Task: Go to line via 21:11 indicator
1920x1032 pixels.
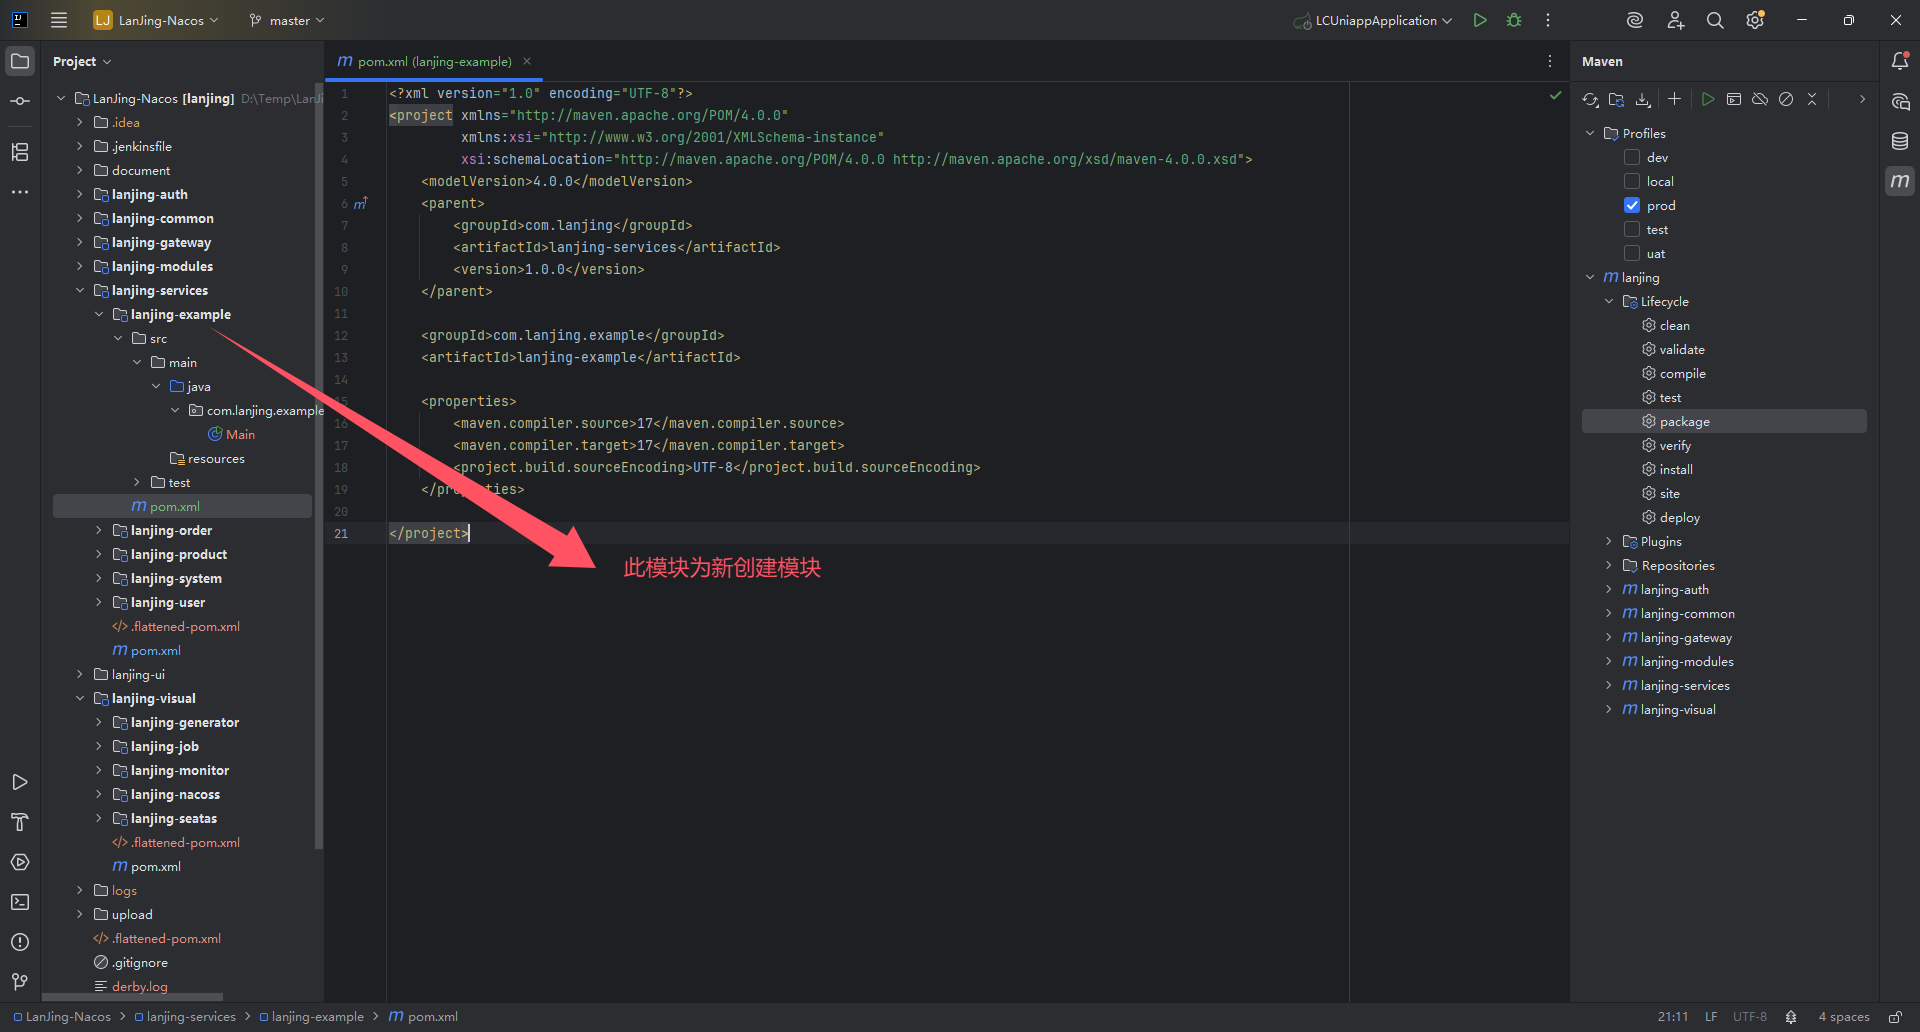Action: coord(1673,1016)
